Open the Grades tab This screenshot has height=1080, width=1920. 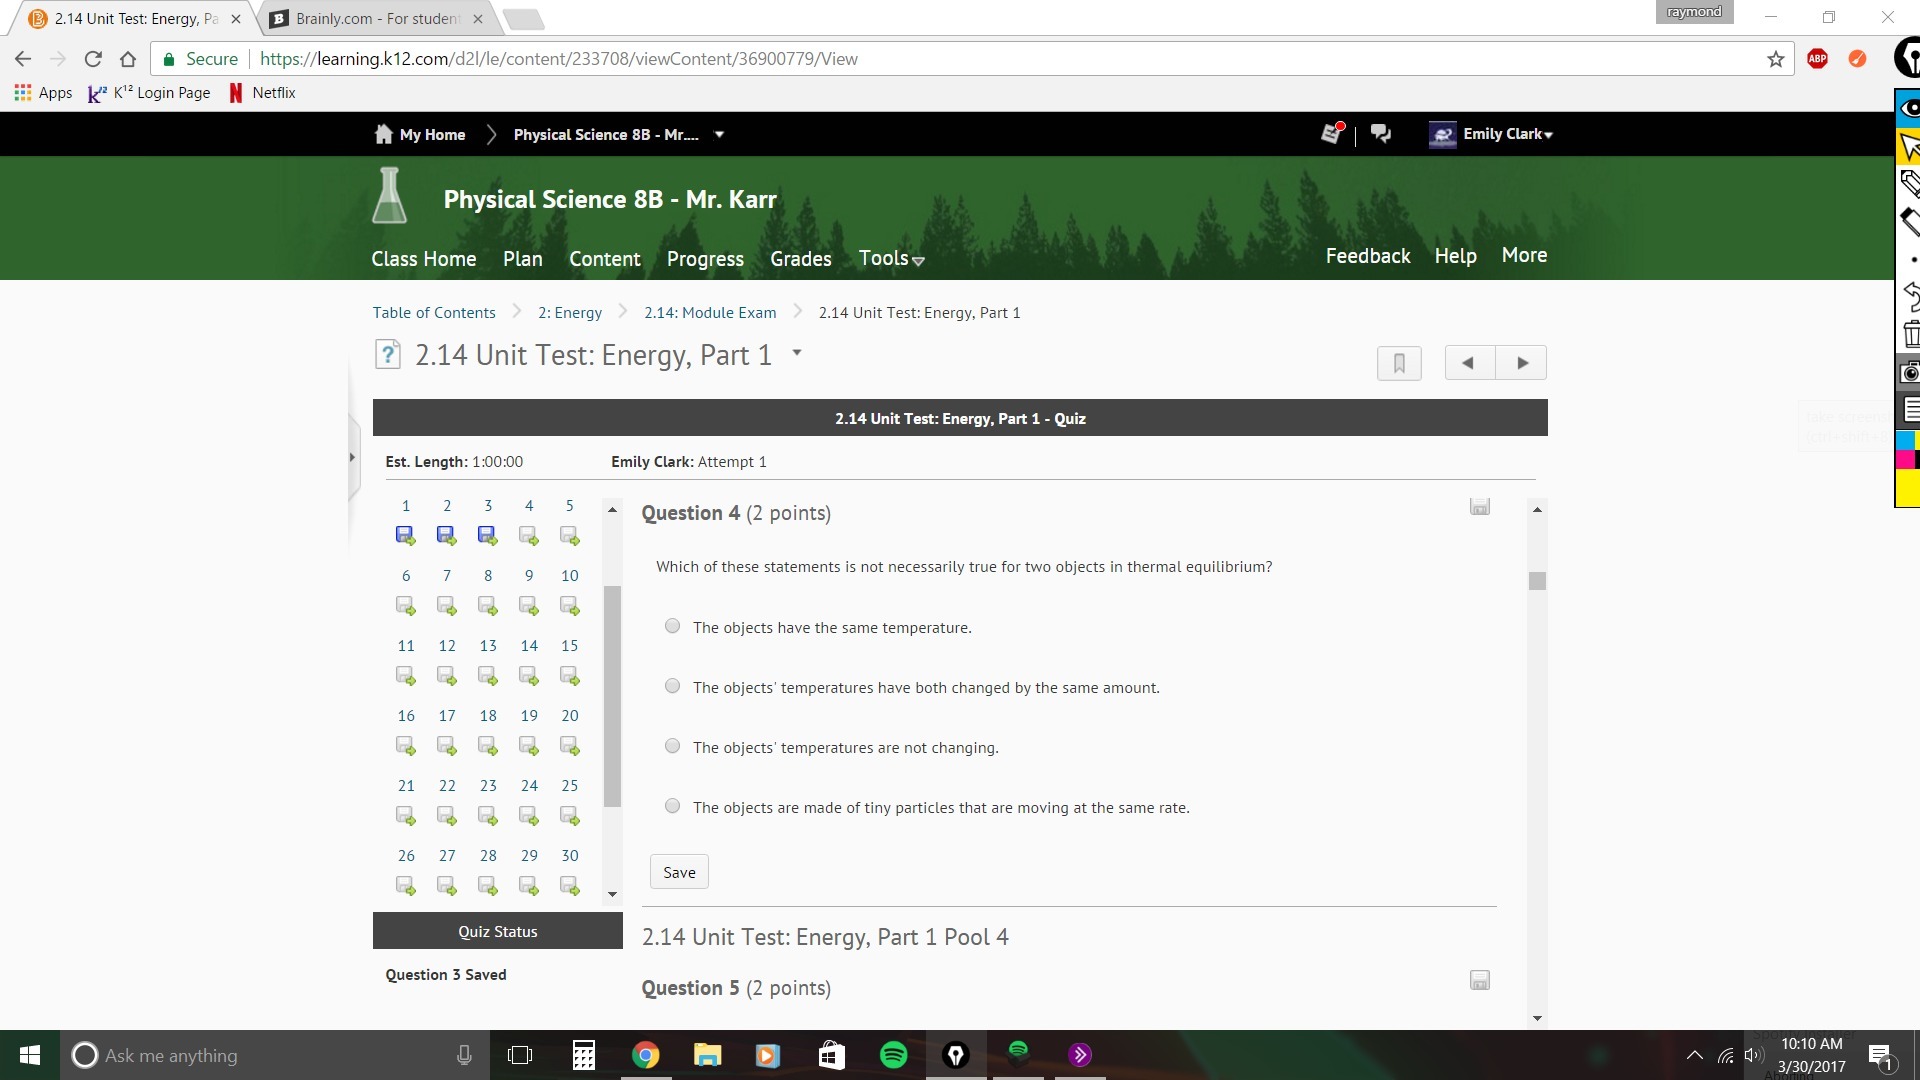click(800, 259)
